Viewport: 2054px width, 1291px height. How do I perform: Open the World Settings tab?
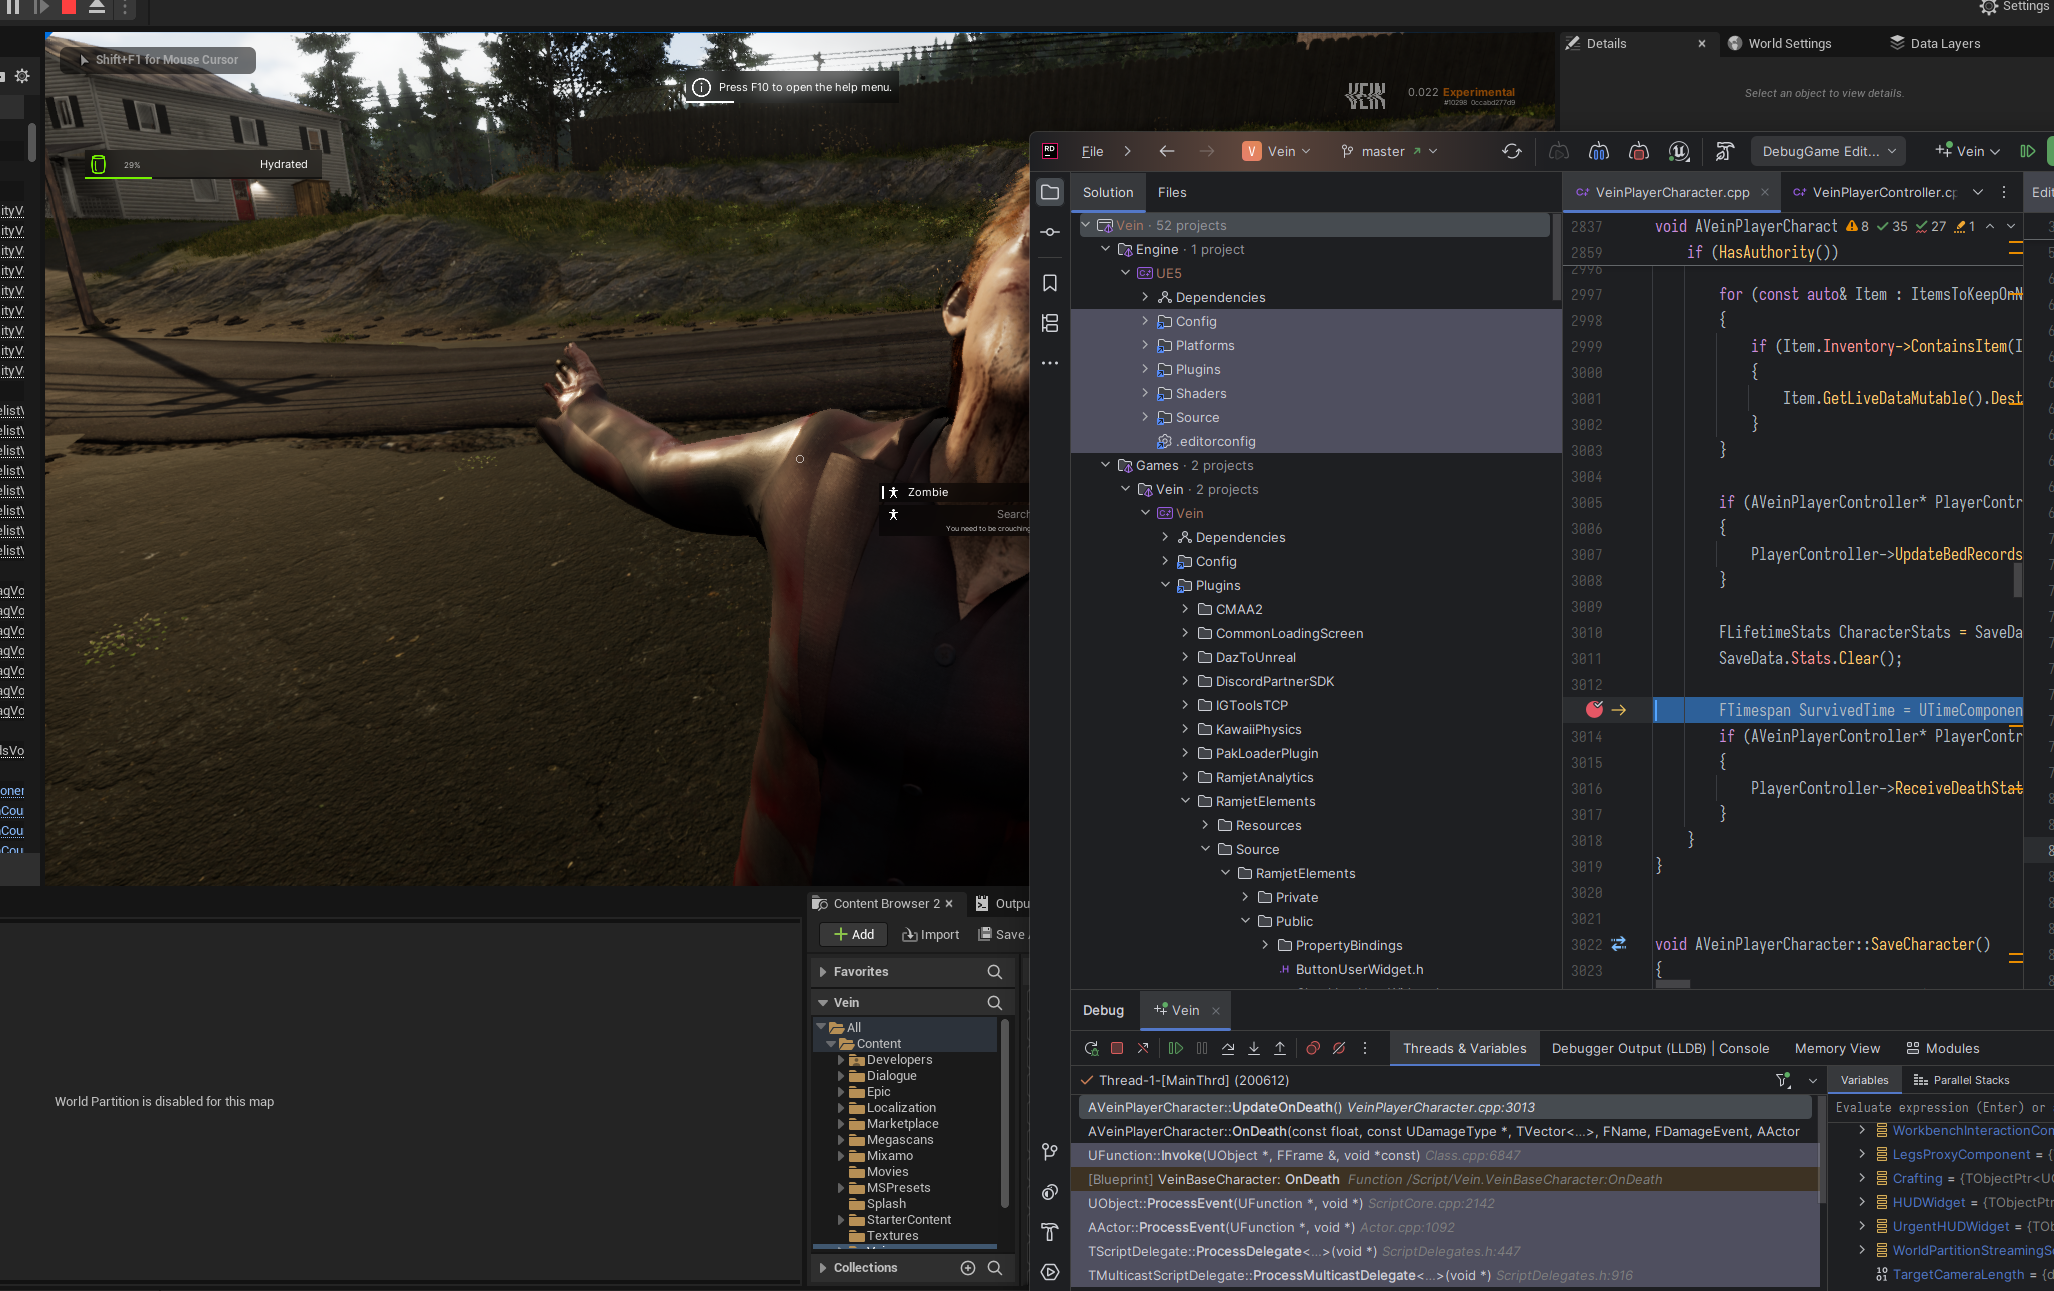tap(1789, 43)
